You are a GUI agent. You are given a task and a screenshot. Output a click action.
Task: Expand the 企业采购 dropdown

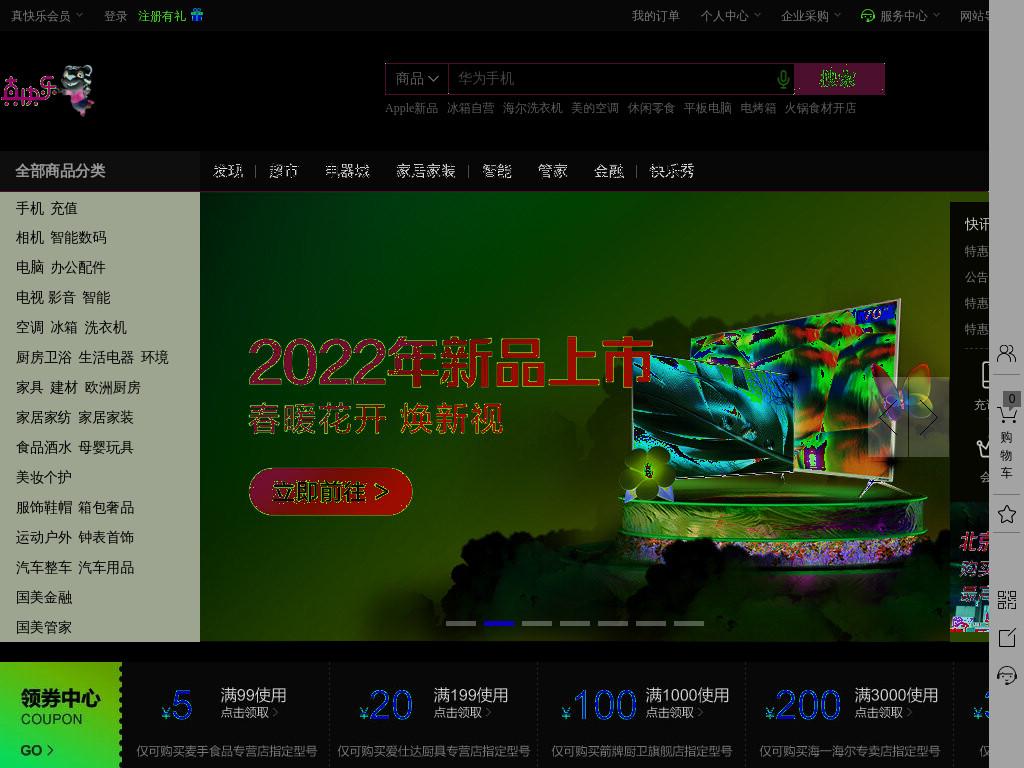click(811, 16)
